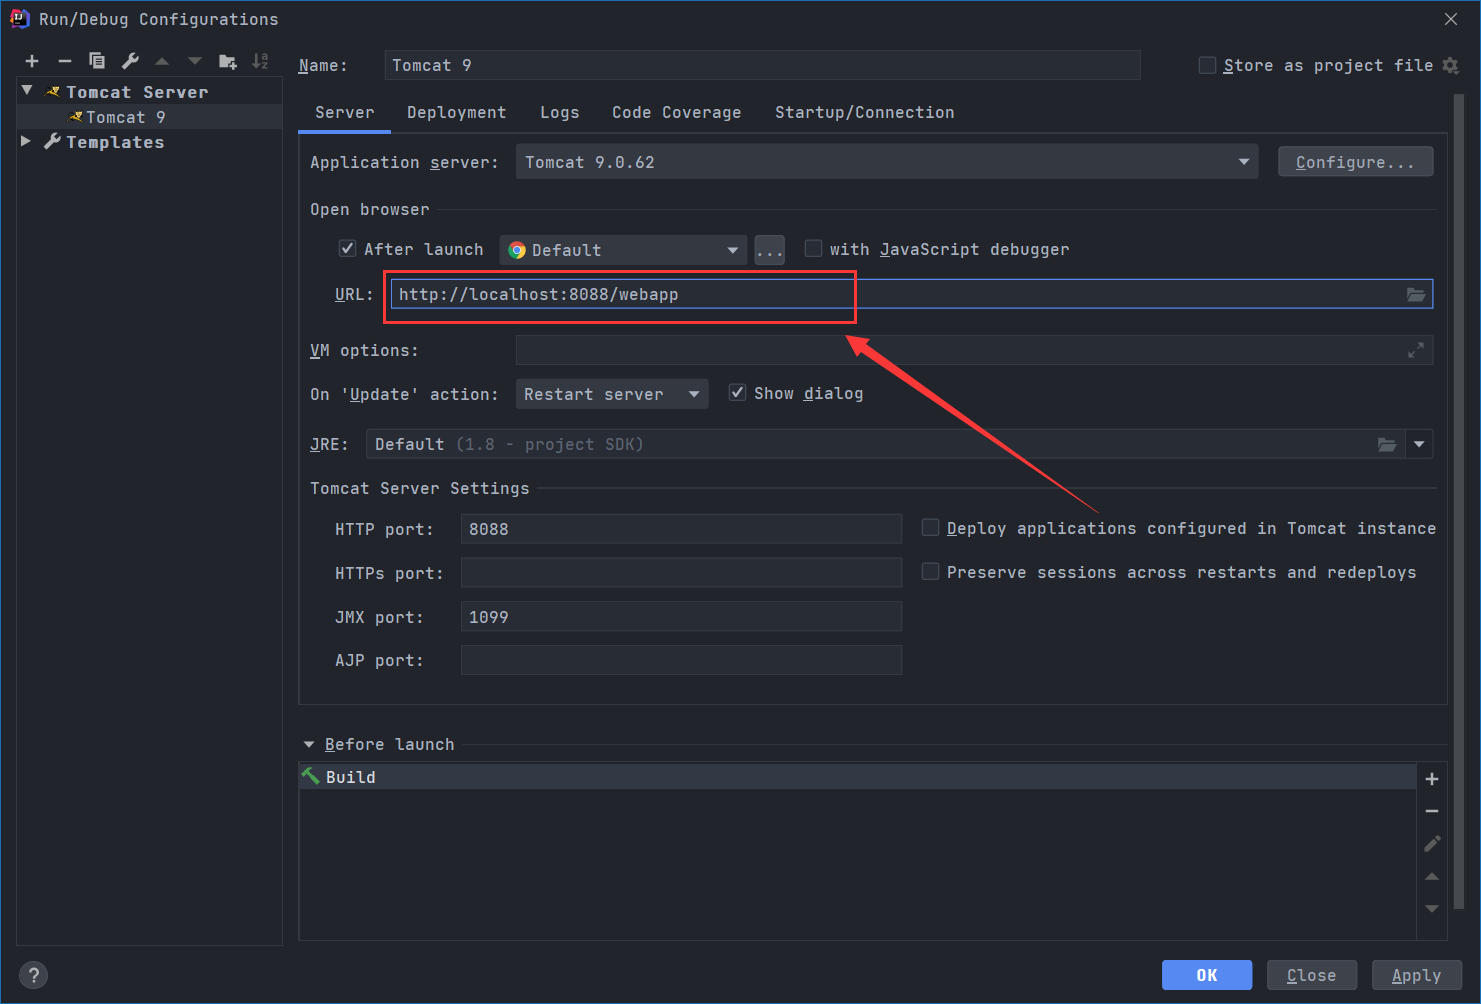
Task: Collapse the Tomcat Server tree node
Action: (27, 91)
